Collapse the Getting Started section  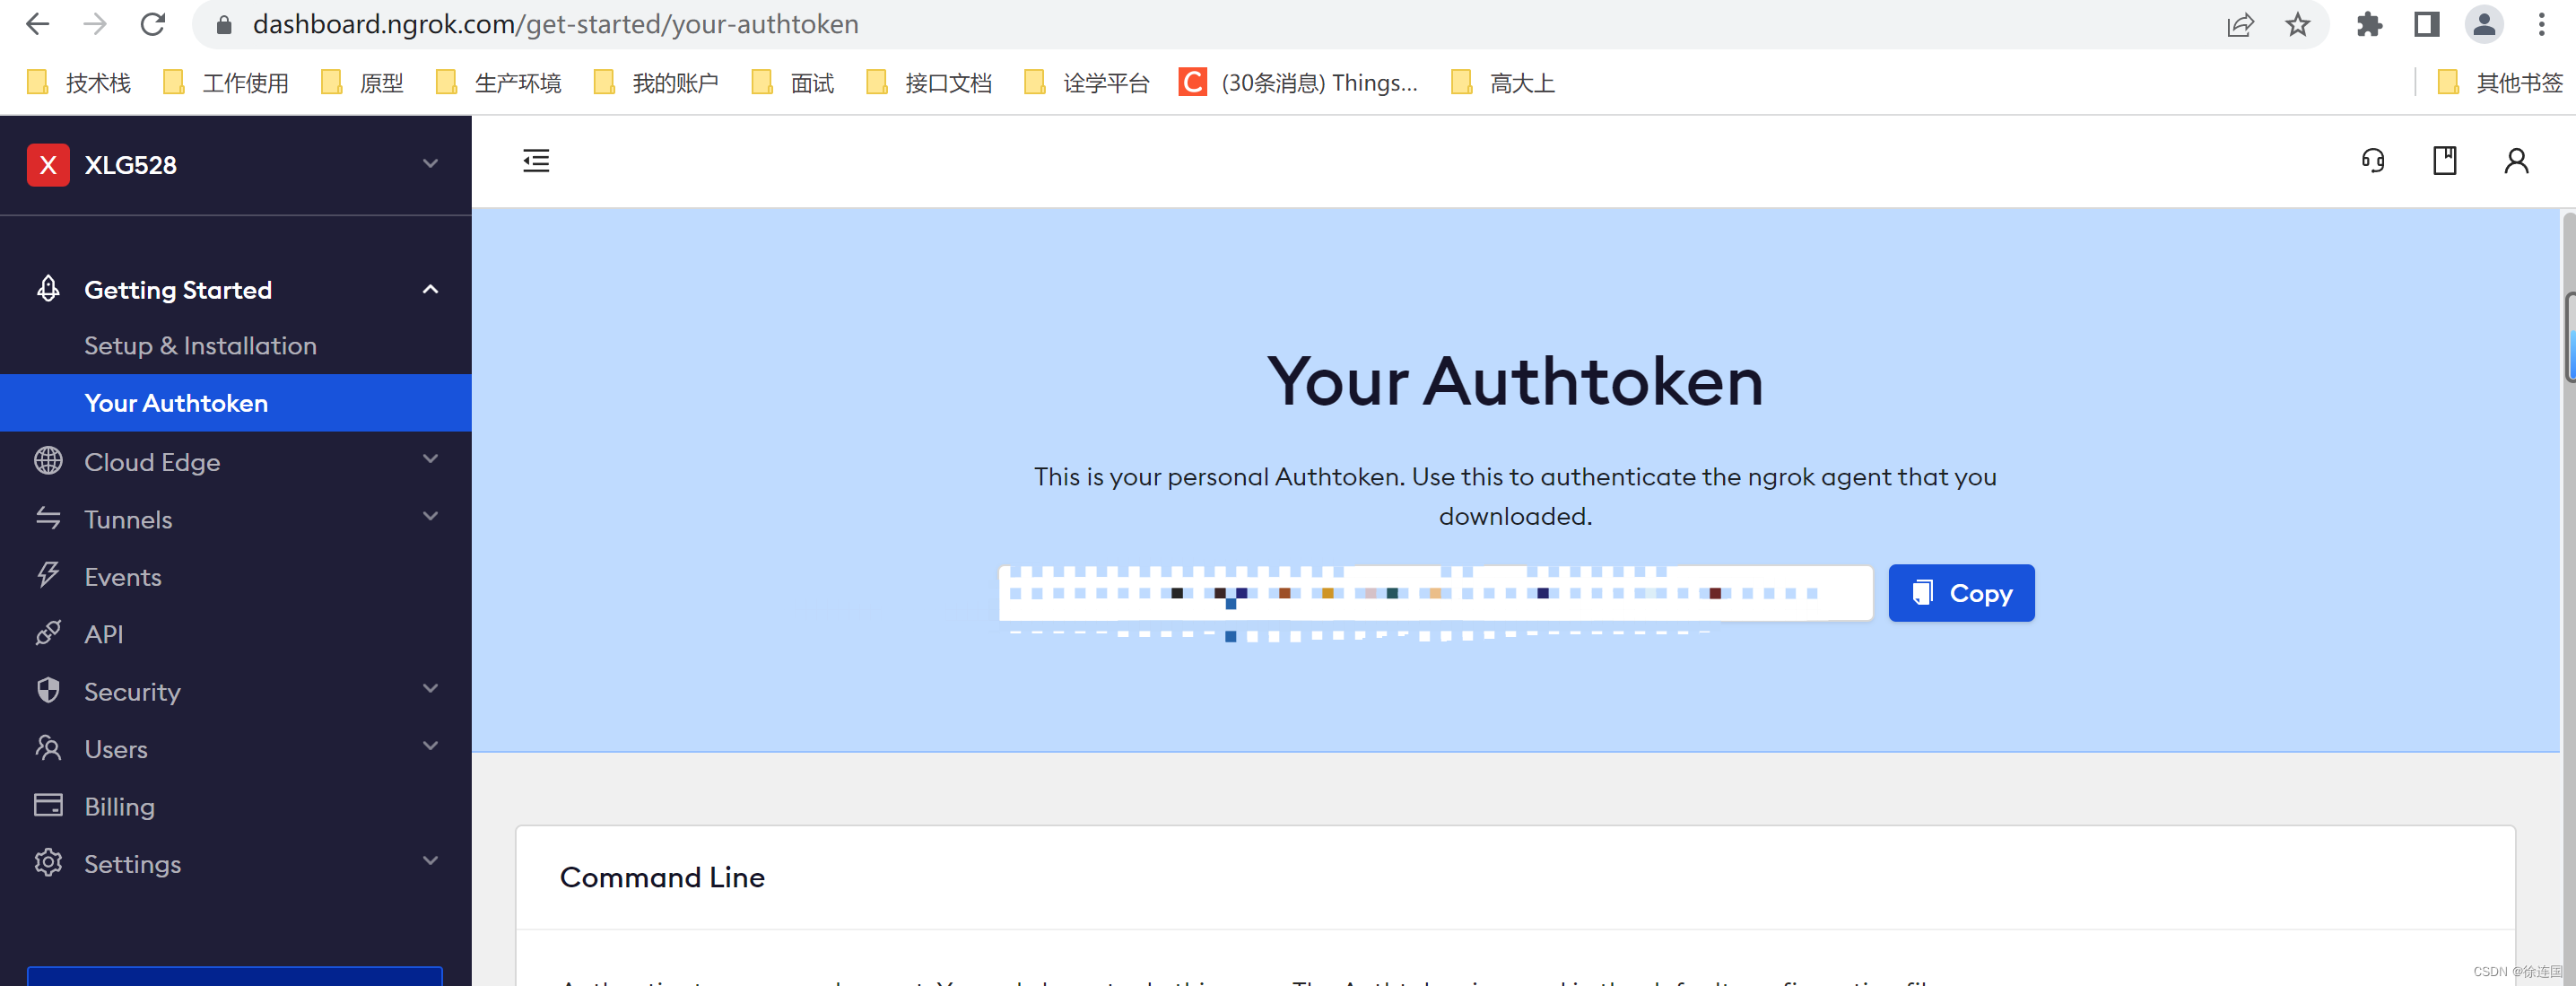click(430, 289)
